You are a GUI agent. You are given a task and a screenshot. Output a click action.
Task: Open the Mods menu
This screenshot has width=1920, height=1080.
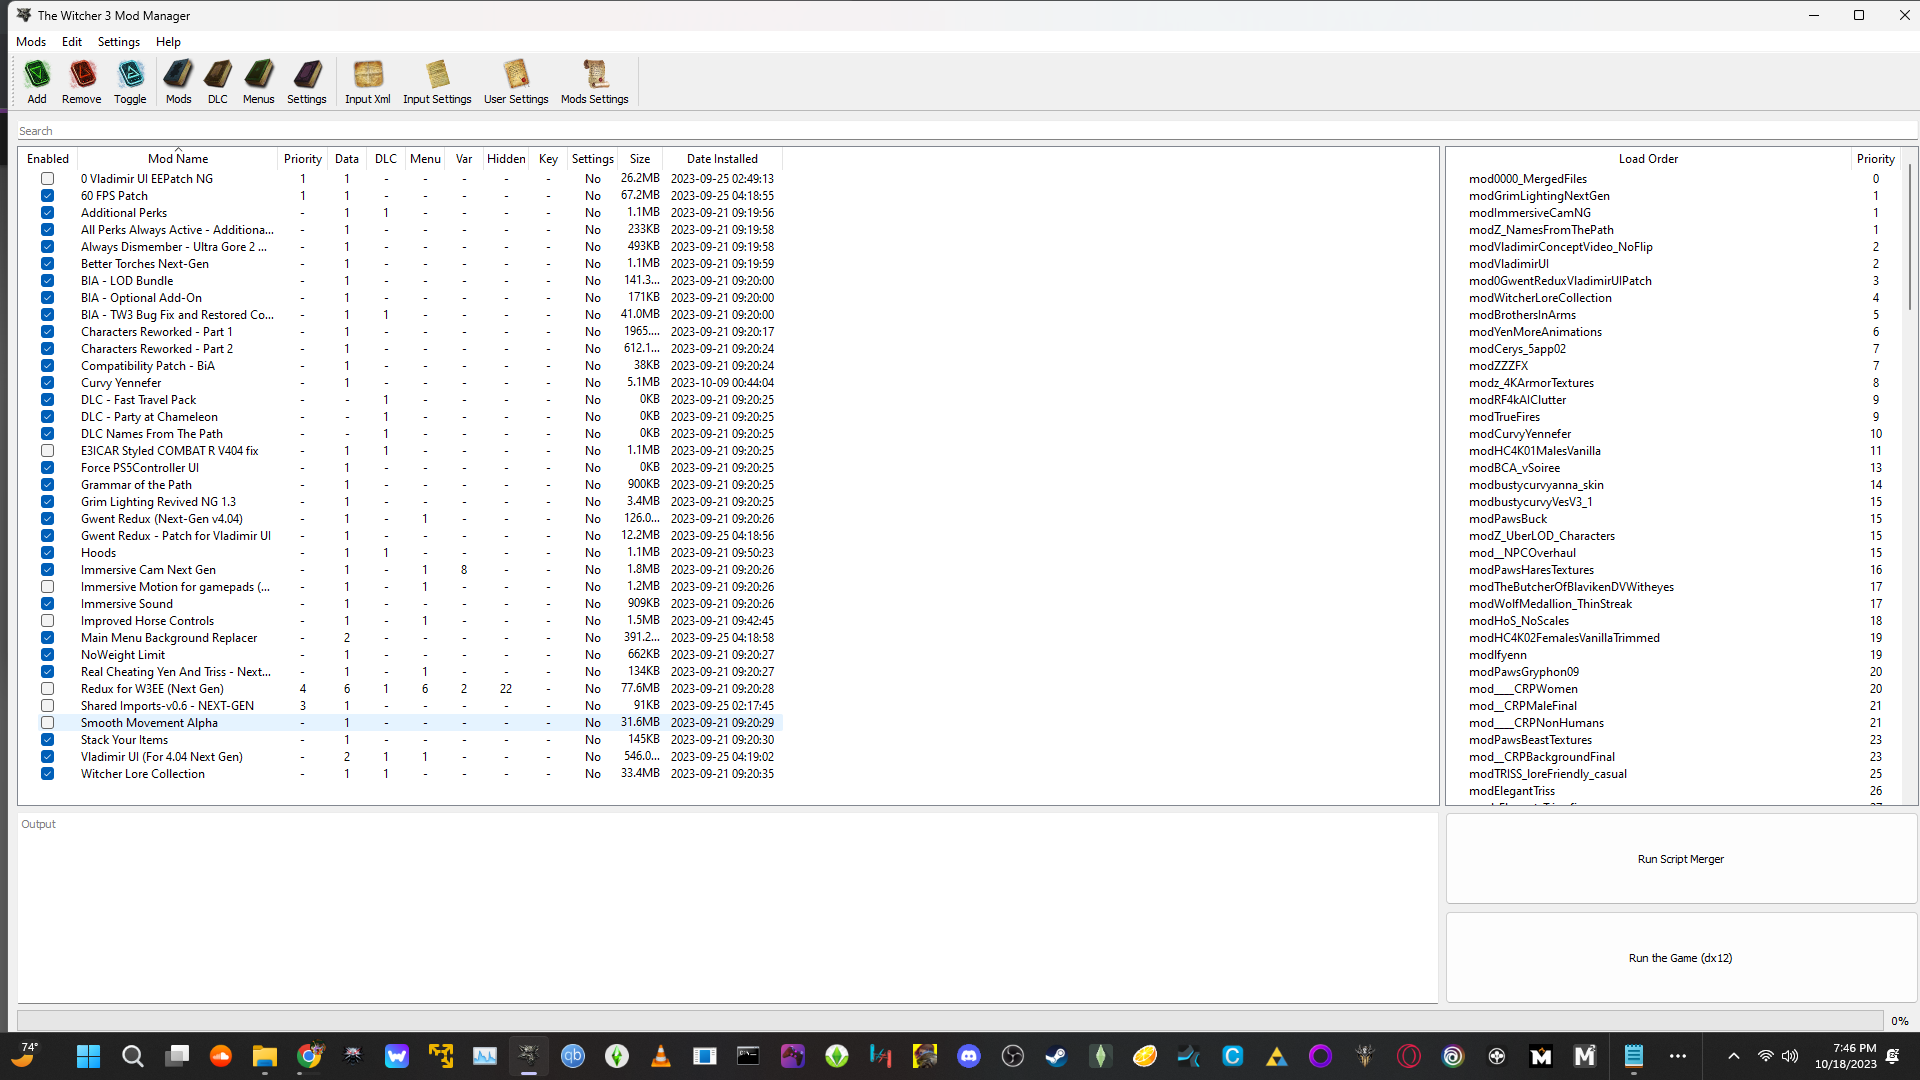(x=31, y=42)
